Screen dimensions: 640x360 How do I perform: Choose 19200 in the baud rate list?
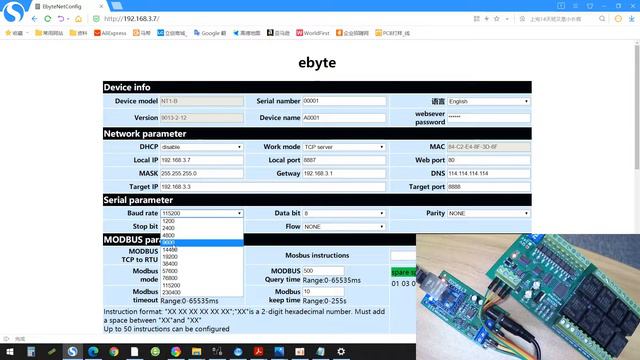[202, 257]
